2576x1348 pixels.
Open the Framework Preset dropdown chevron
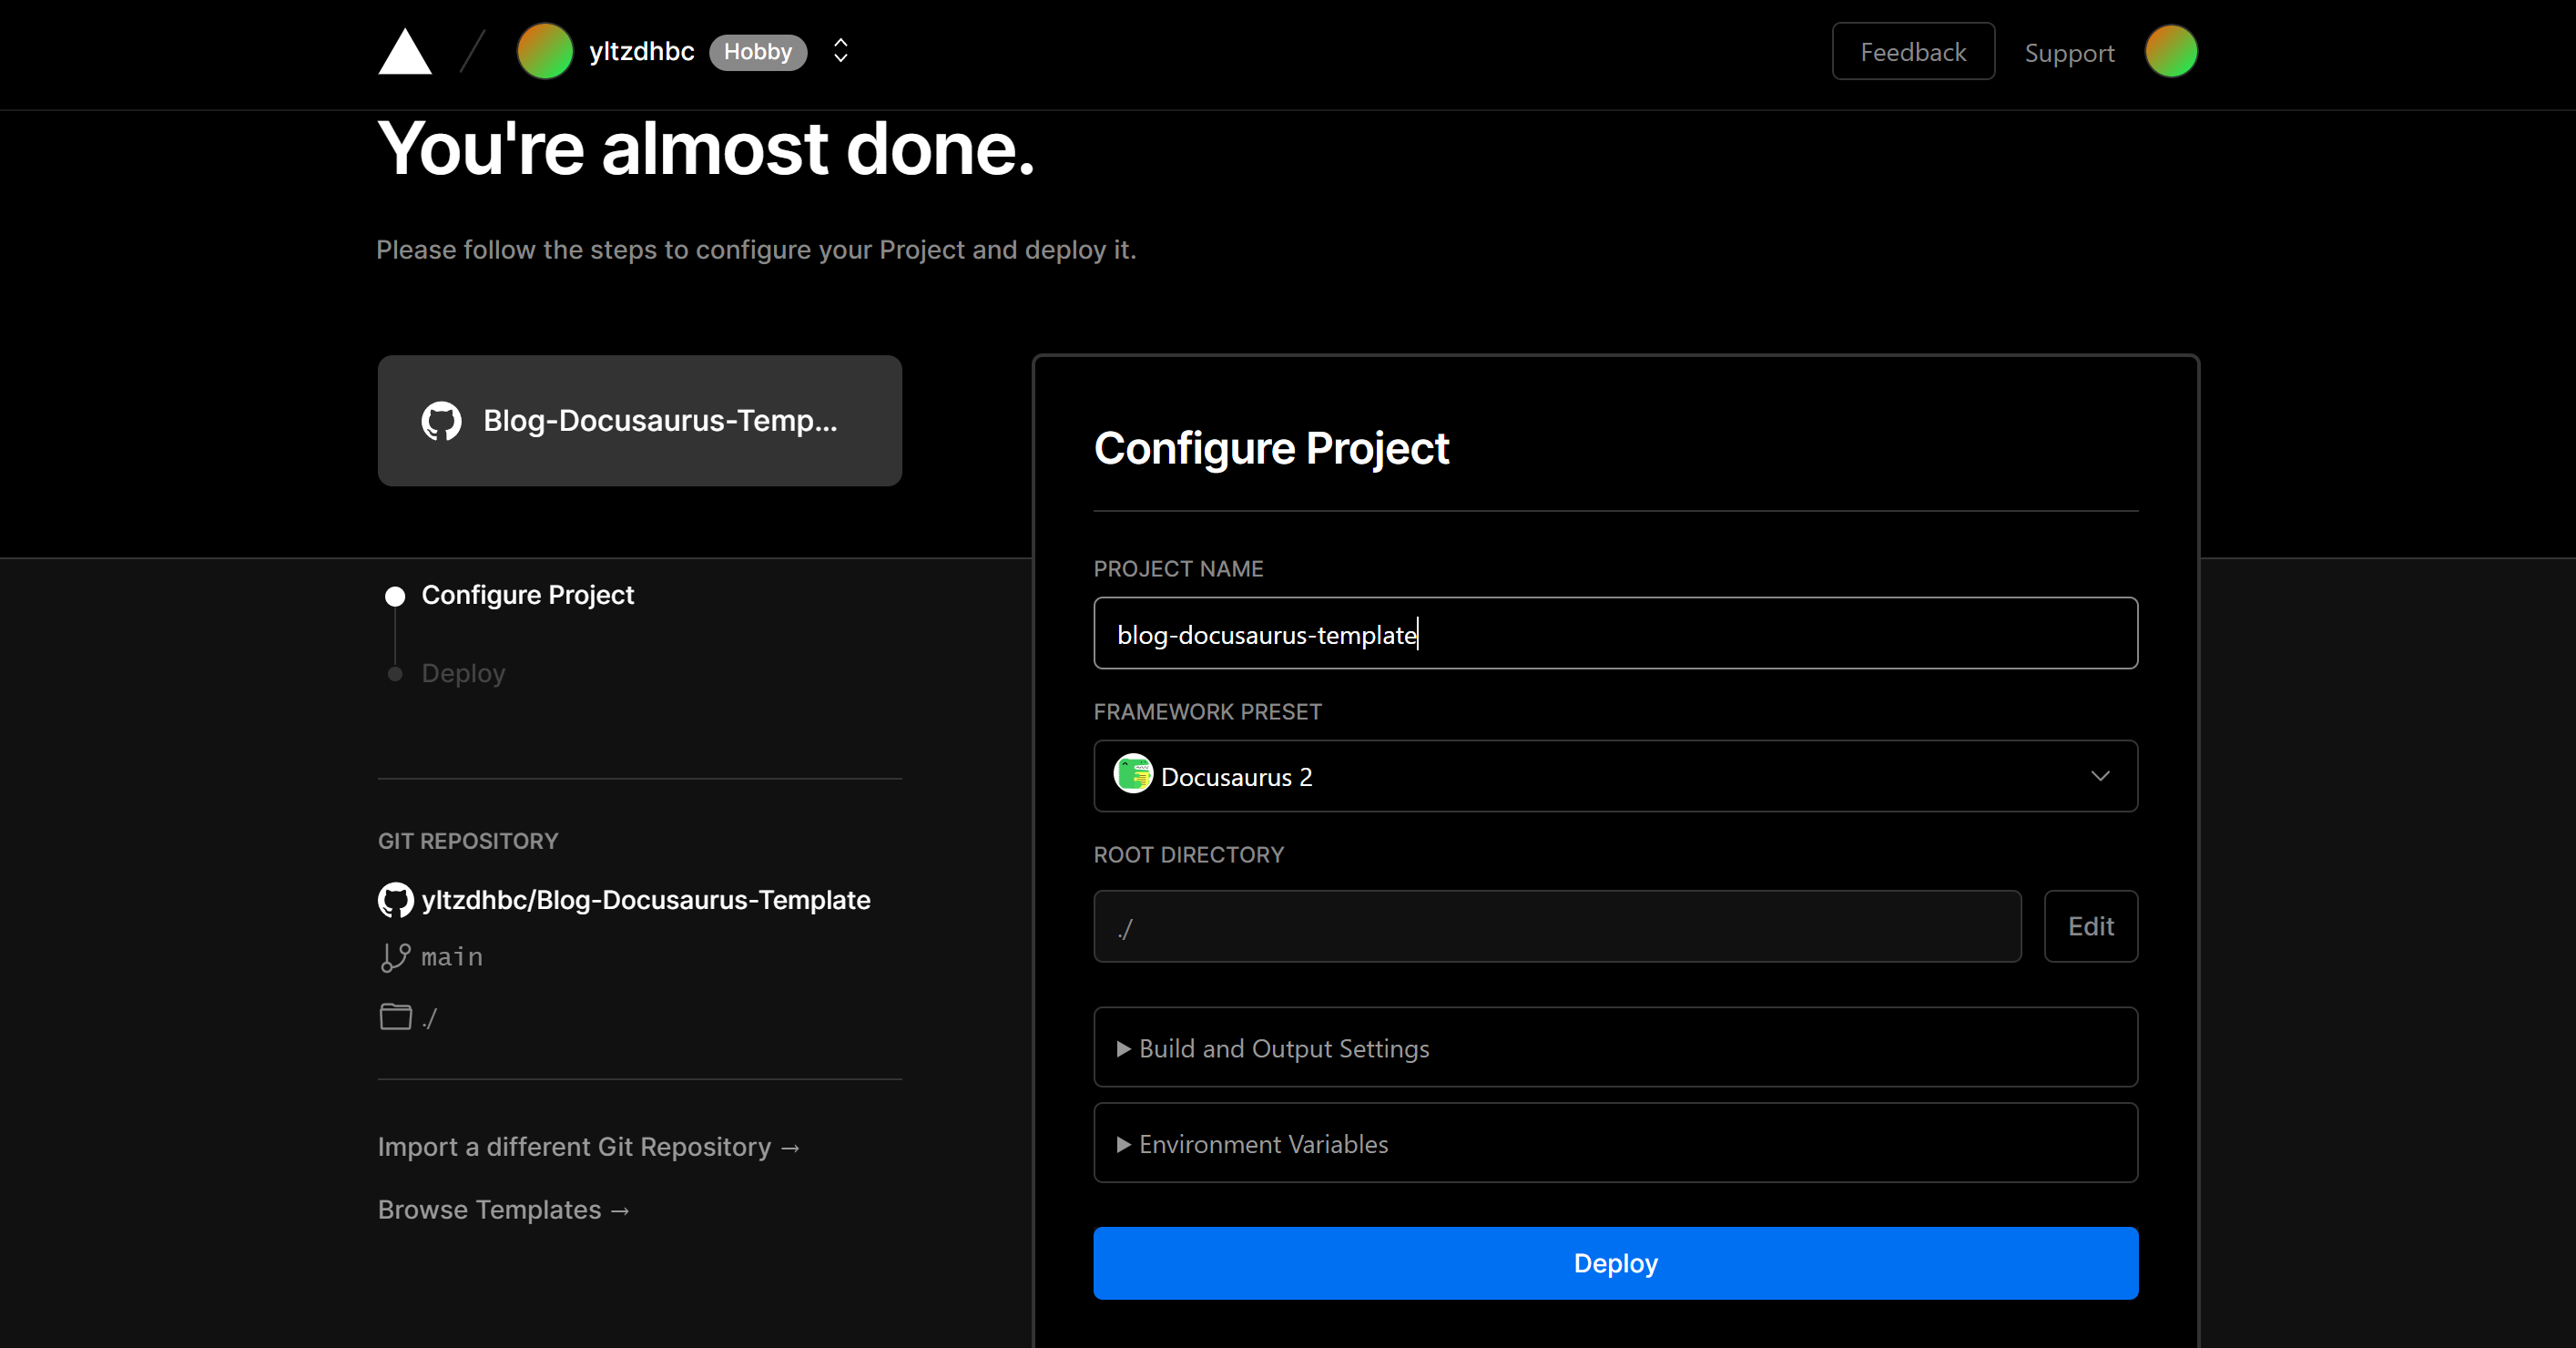pos(2100,776)
